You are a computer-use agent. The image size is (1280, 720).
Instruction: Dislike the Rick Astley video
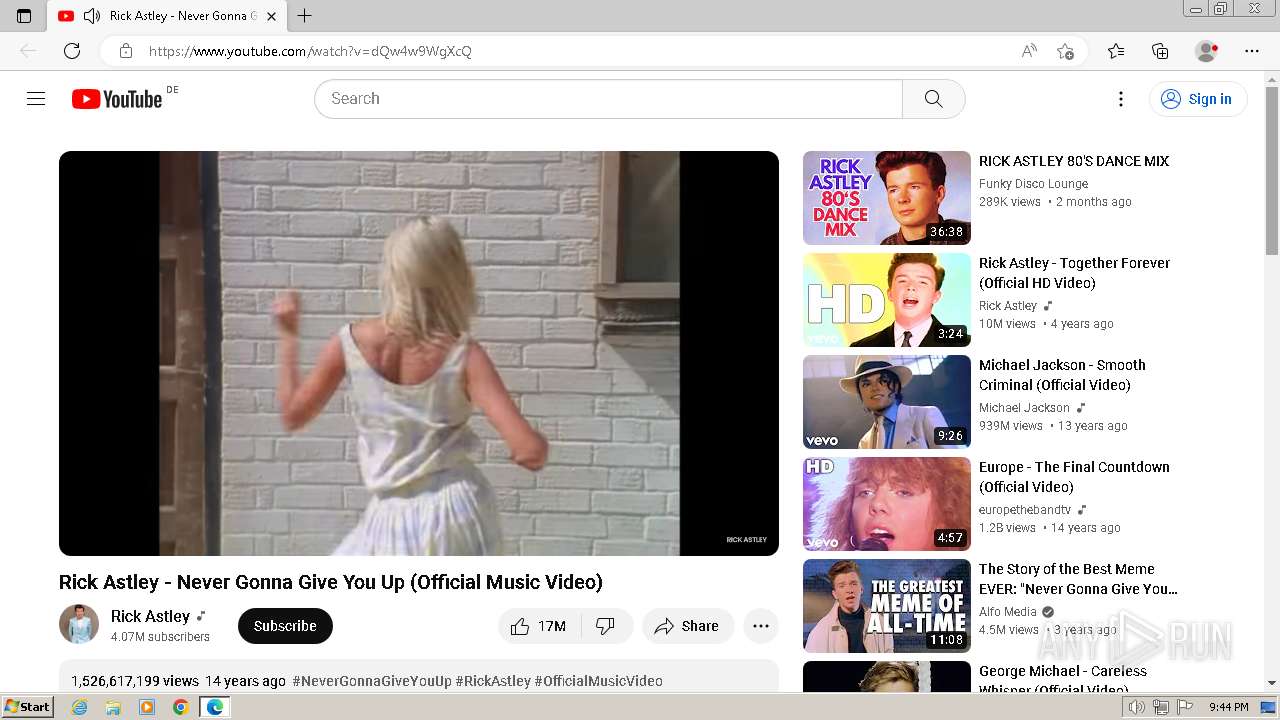click(606, 626)
